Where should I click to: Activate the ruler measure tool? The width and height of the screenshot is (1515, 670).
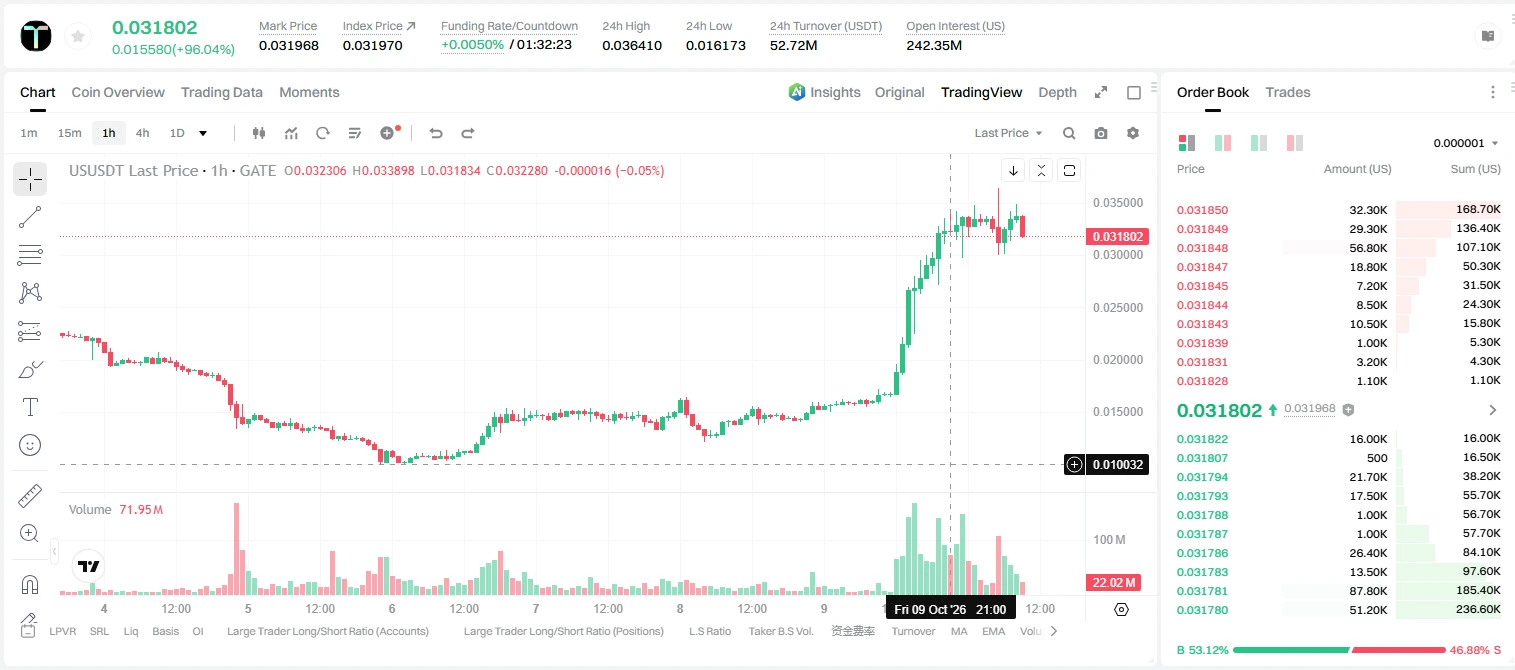point(30,495)
